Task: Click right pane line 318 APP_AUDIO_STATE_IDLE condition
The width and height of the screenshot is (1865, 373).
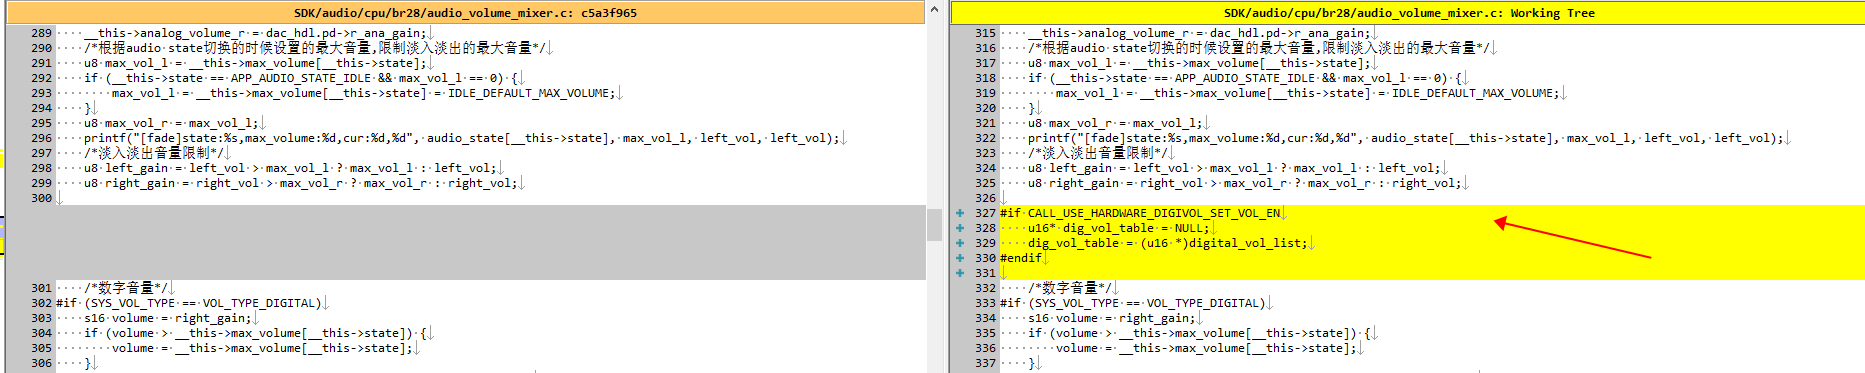Action: tap(1244, 78)
